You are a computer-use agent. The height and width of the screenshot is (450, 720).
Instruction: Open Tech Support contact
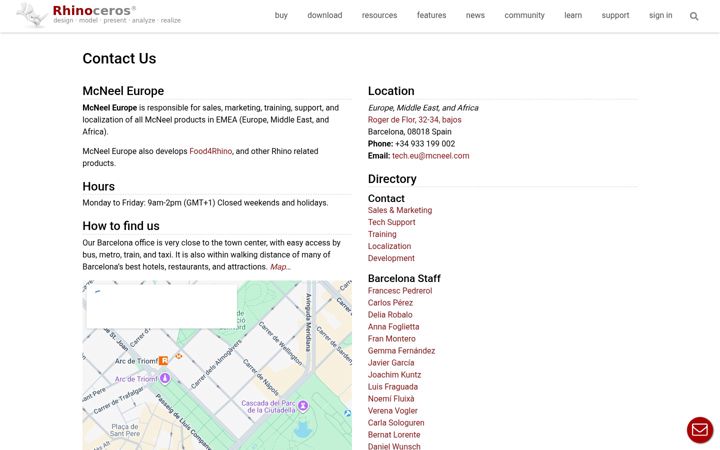391,222
